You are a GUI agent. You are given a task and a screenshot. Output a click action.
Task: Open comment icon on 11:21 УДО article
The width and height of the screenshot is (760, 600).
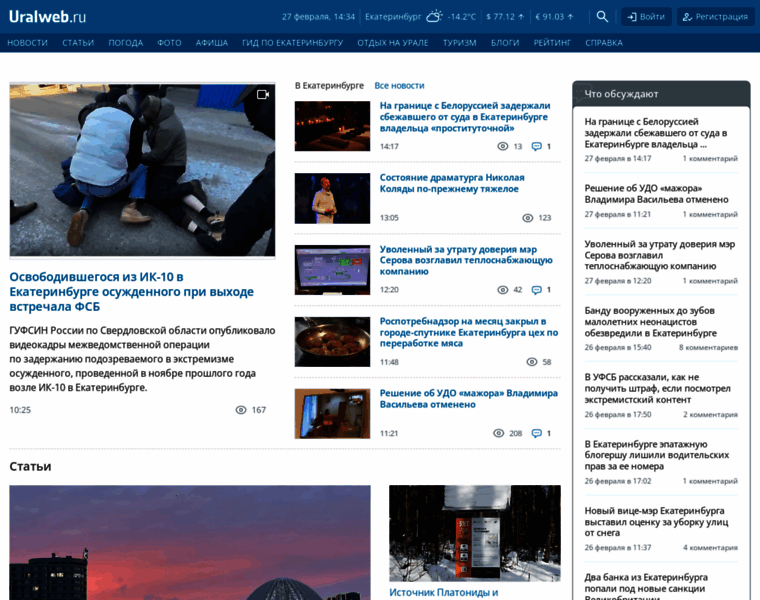click(x=537, y=433)
